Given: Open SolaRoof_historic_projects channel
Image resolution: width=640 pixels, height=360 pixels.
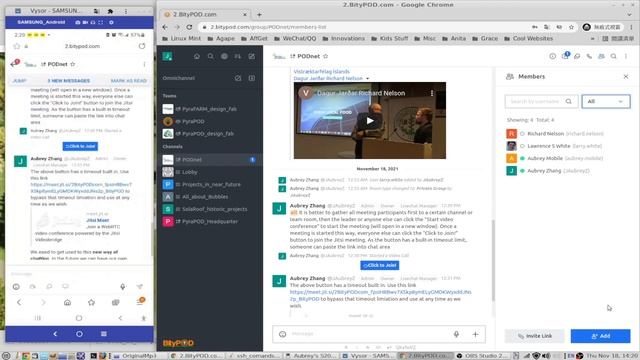Looking at the screenshot, I should [x=210, y=209].
